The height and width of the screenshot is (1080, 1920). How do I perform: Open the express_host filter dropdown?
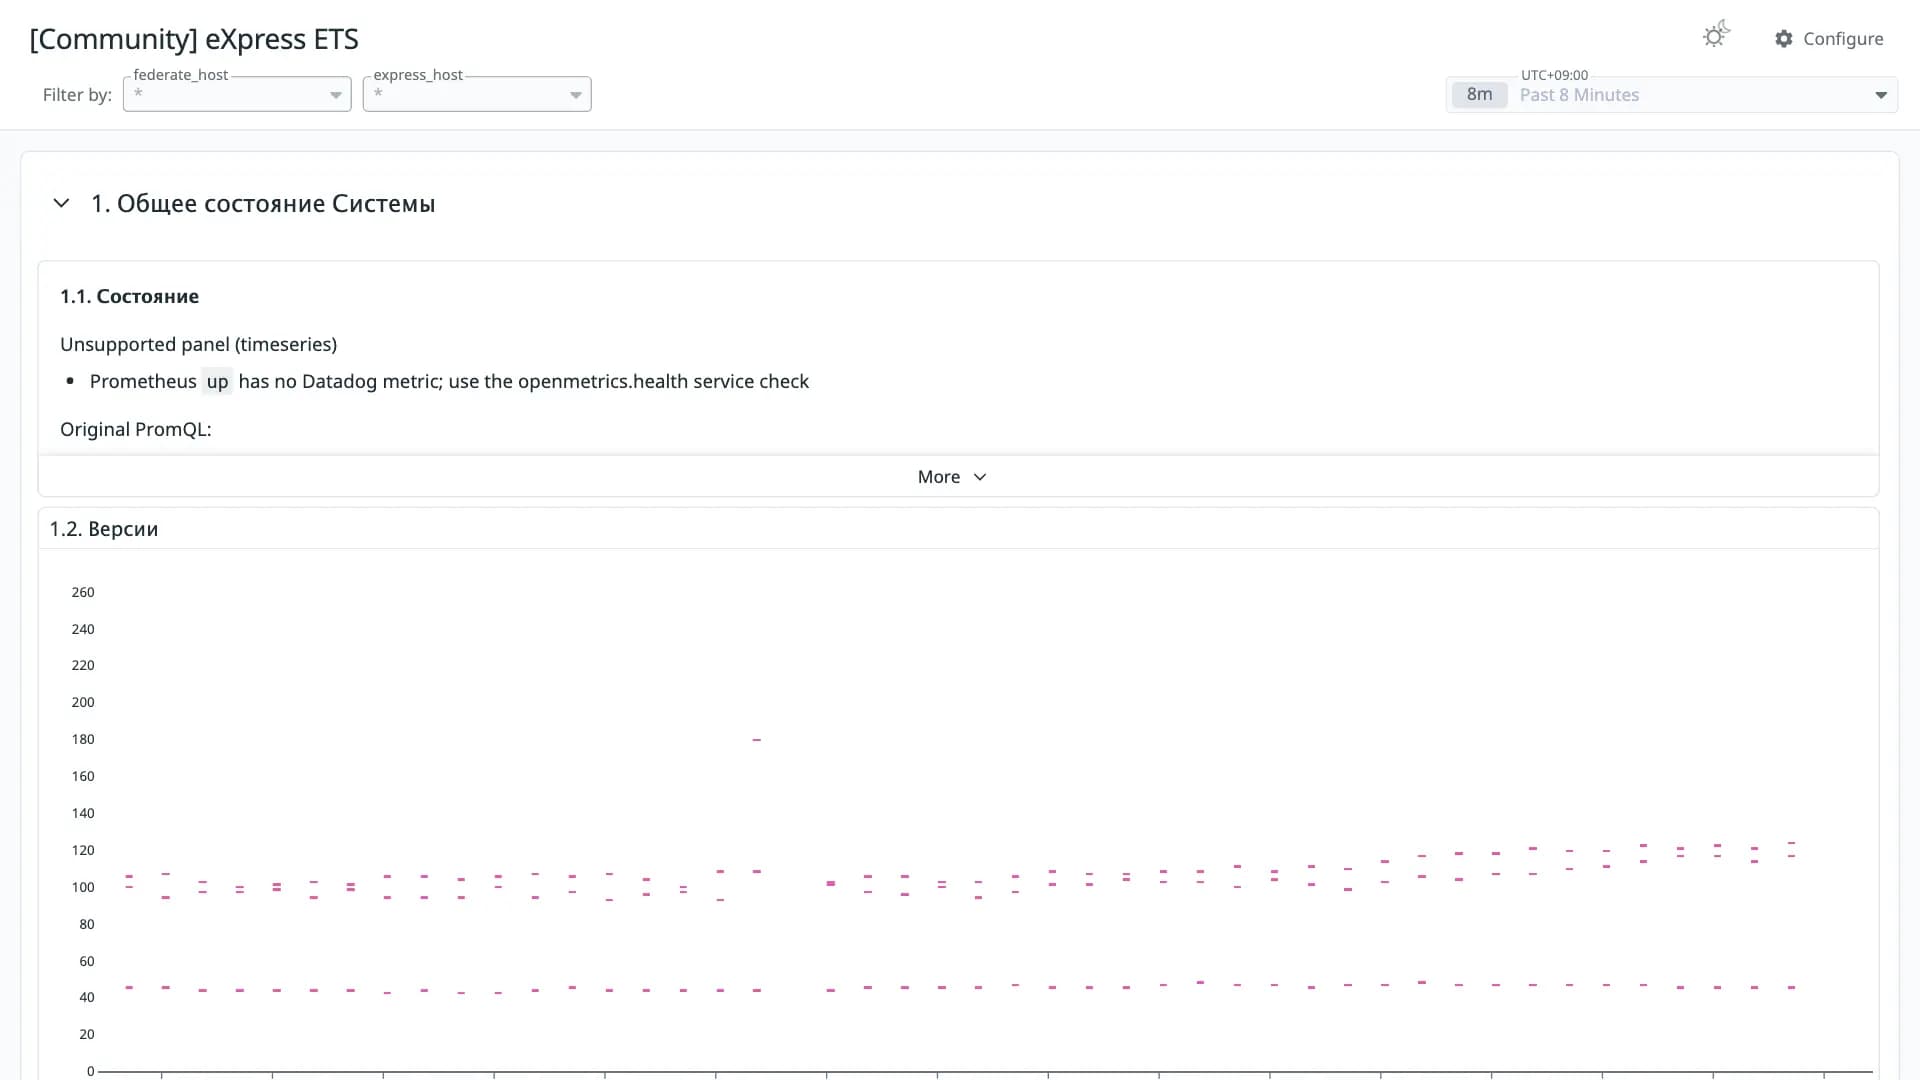tap(477, 94)
